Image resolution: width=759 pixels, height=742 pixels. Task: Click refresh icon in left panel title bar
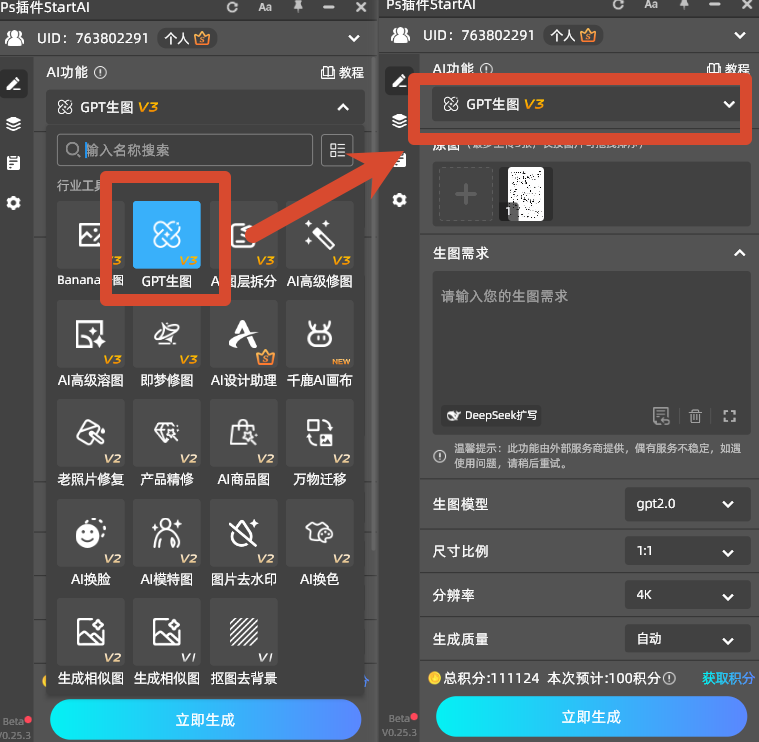pyautogui.click(x=232, y=7)
